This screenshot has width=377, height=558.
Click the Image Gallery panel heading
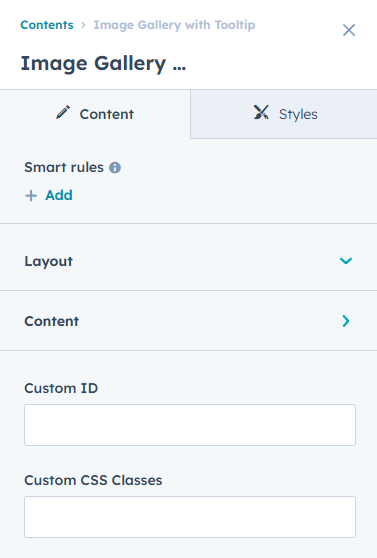click(103, 64)
